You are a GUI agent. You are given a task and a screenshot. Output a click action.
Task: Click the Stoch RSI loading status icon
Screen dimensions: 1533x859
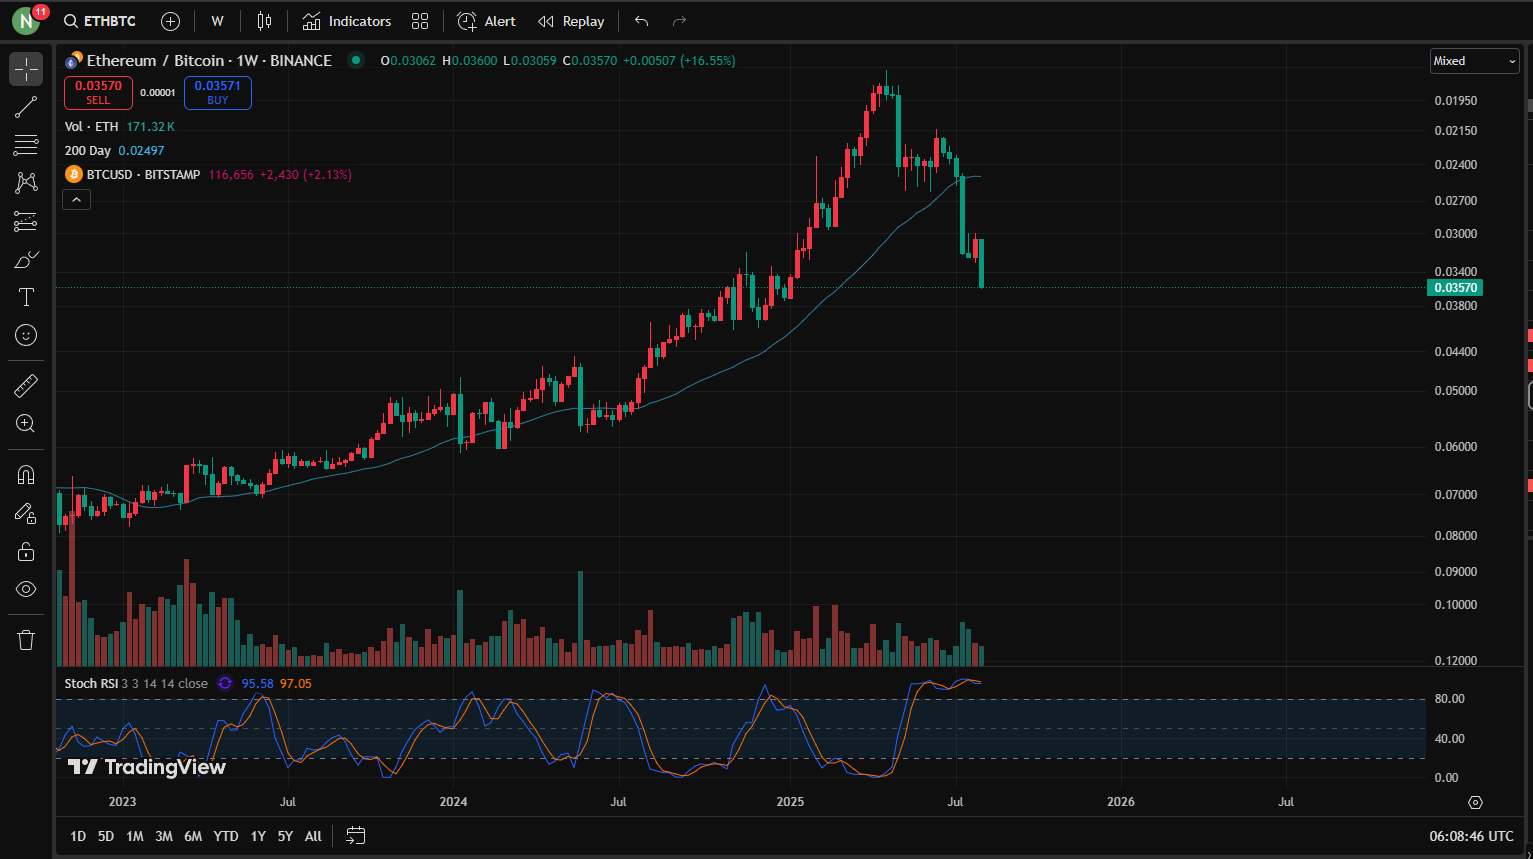pyautogui.click(x=225, y=683)
